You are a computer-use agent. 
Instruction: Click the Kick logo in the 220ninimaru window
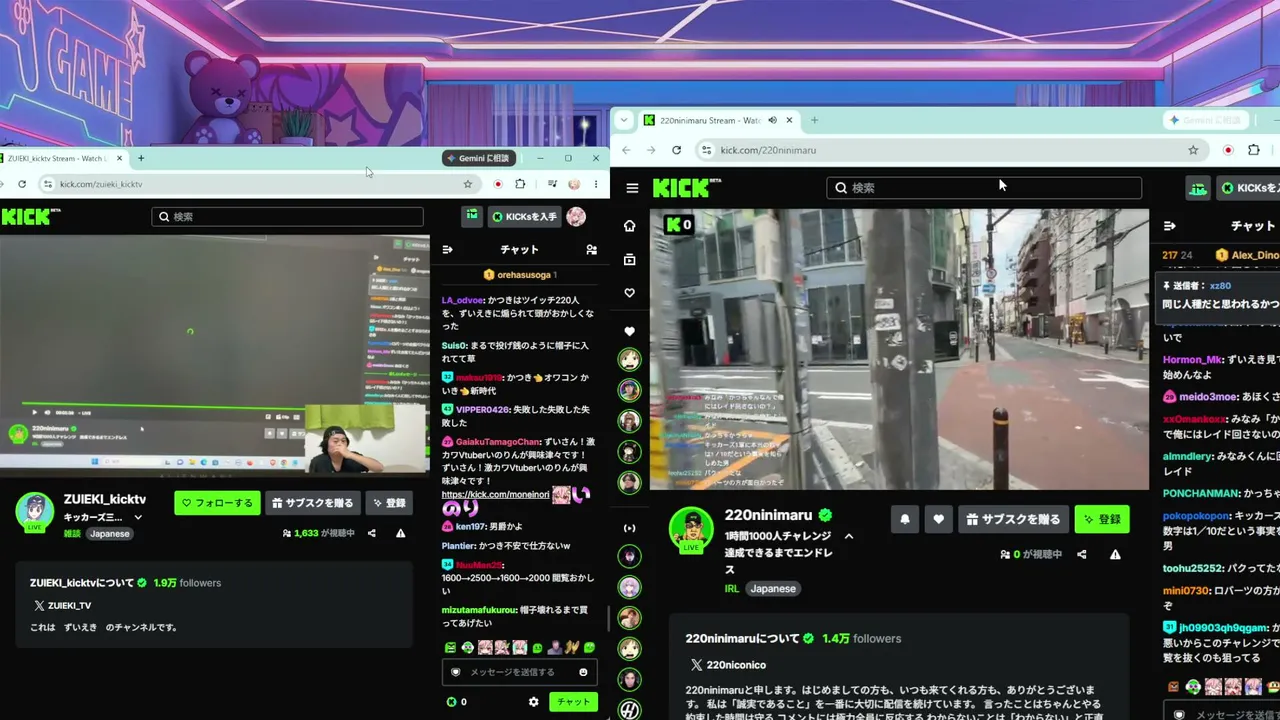point(686,188)
